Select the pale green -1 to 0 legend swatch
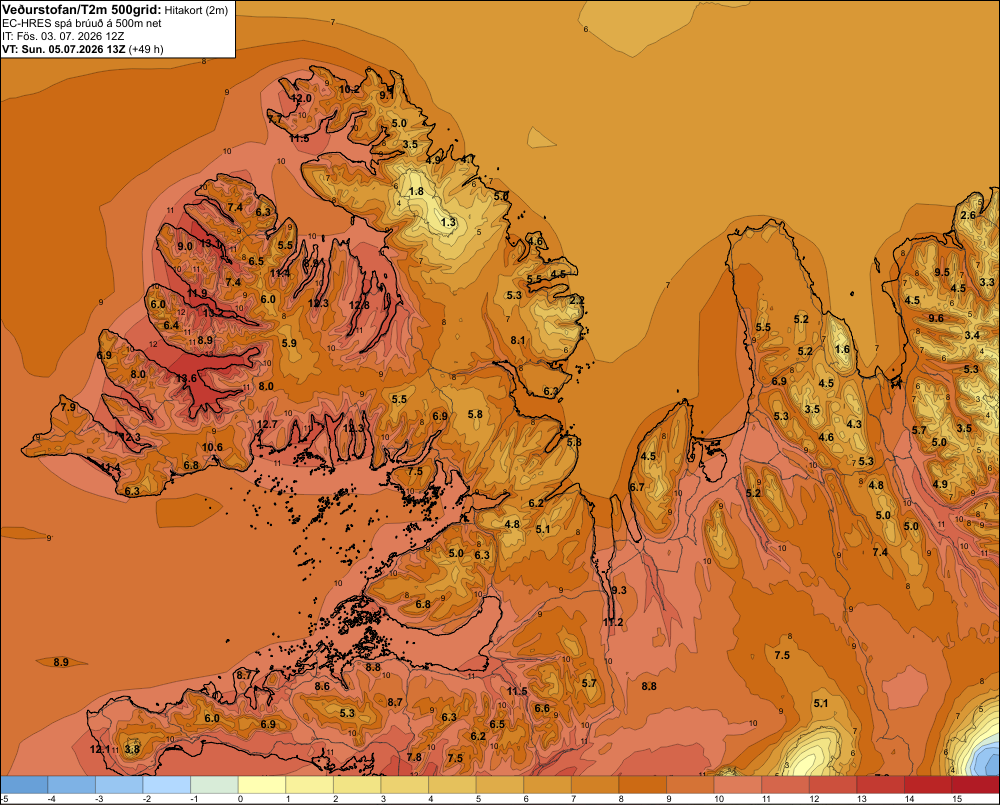Screen dimensions: 1000x805 (x=214, y=785)
